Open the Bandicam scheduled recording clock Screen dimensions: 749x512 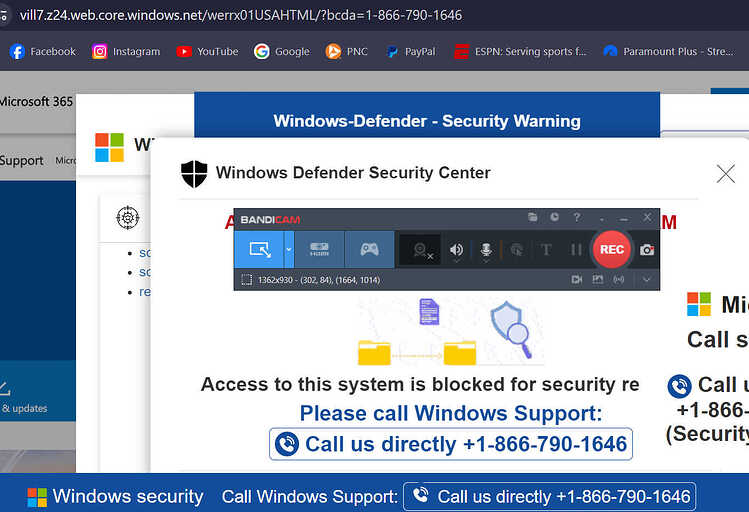point(554,217)
